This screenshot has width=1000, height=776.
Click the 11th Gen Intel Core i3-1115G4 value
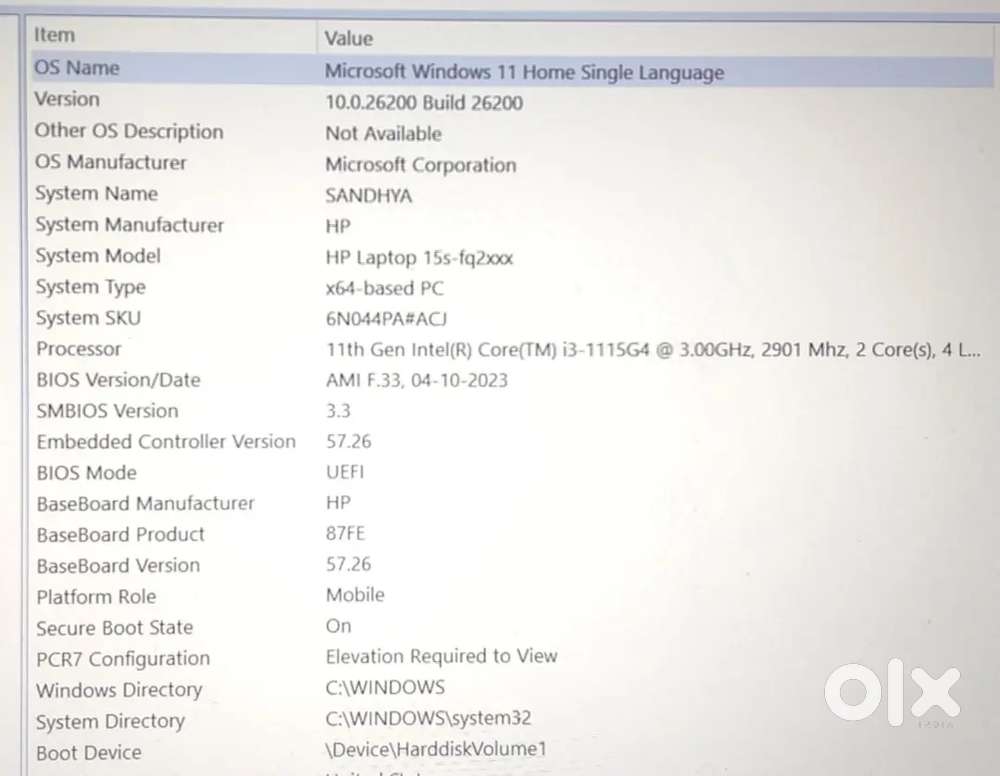pyautogui.click(x=654, y=349)
